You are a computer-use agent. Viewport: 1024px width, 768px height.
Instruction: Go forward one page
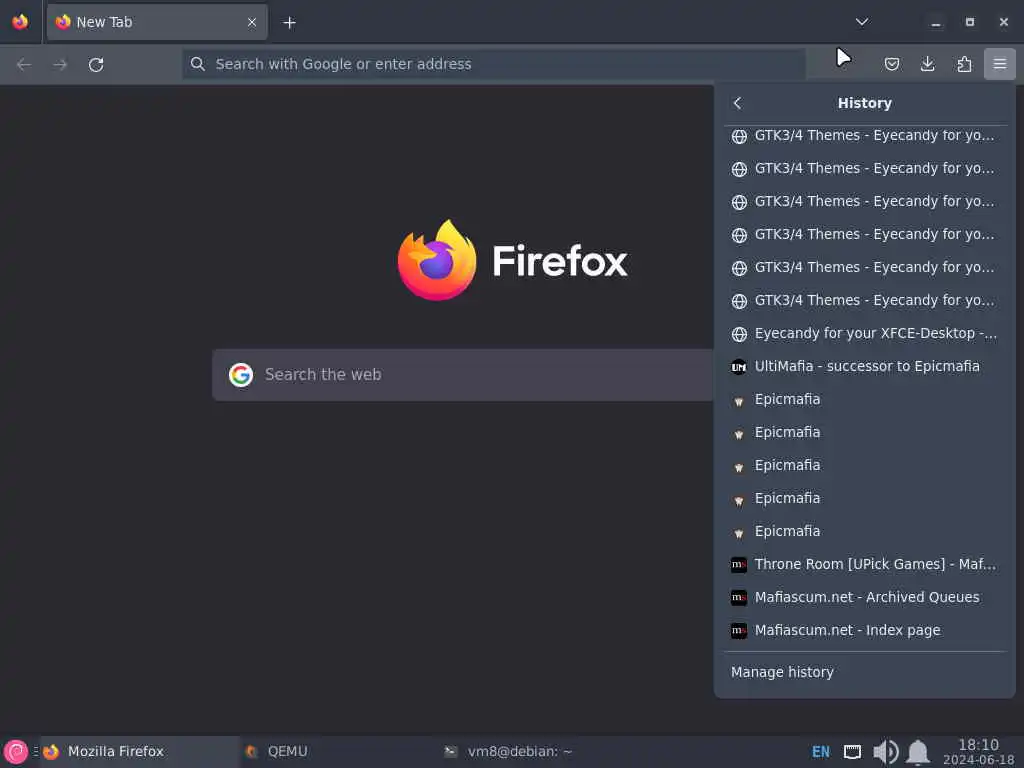coord(60,64)
